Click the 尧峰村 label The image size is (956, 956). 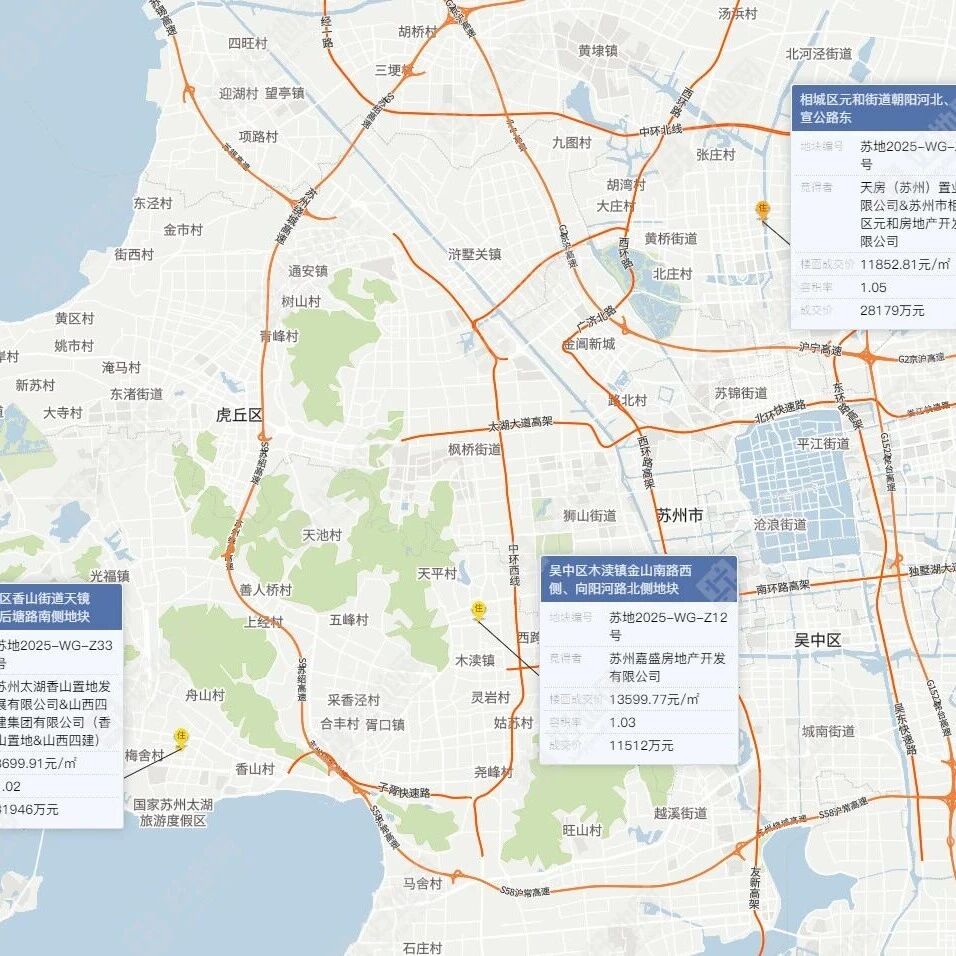[x=493, y=772]
